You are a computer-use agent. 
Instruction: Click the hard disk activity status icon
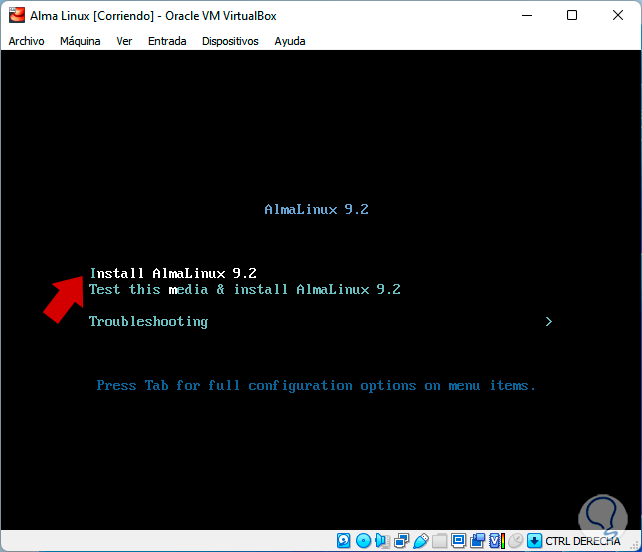coord(344,541)
